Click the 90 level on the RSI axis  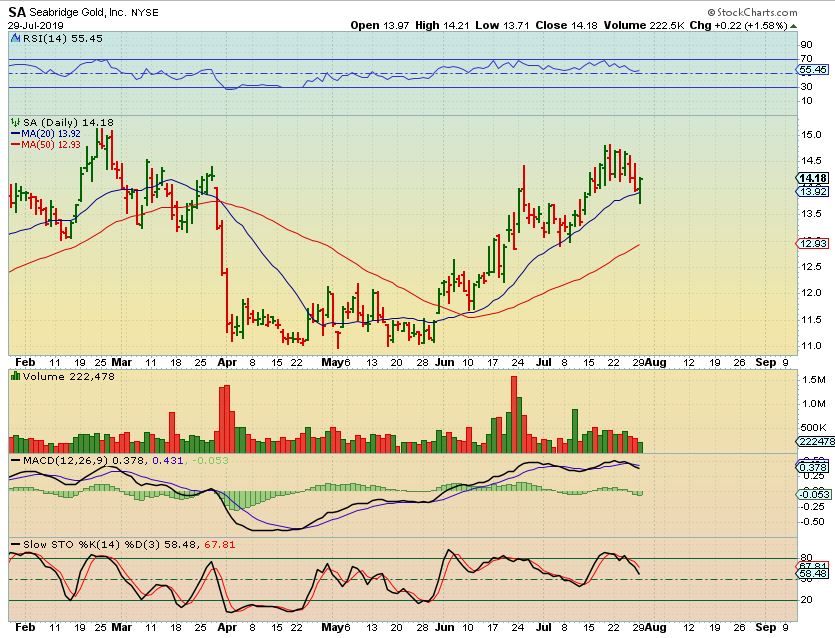coord(806,45)
